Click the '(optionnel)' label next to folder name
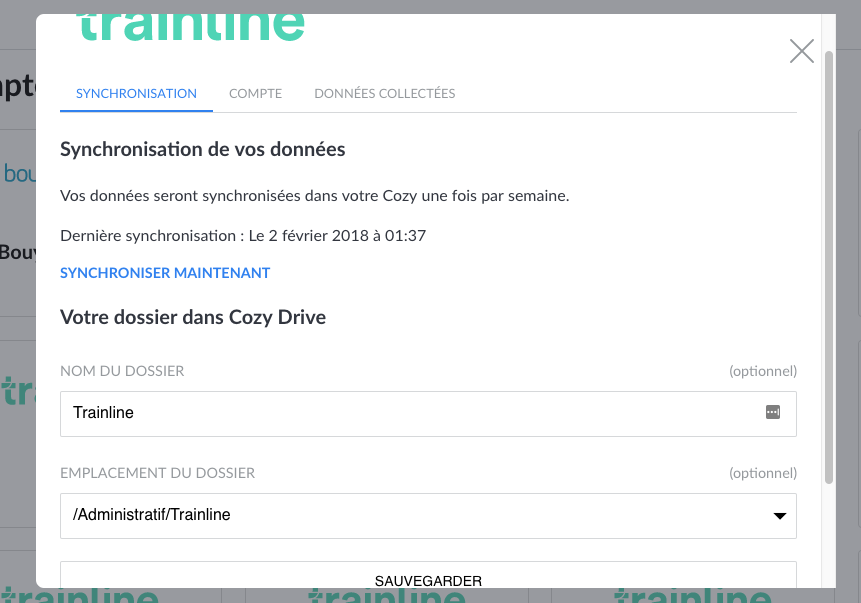This screenshot has width=861, height=603. pyautogui.click(x=763, y=370)
